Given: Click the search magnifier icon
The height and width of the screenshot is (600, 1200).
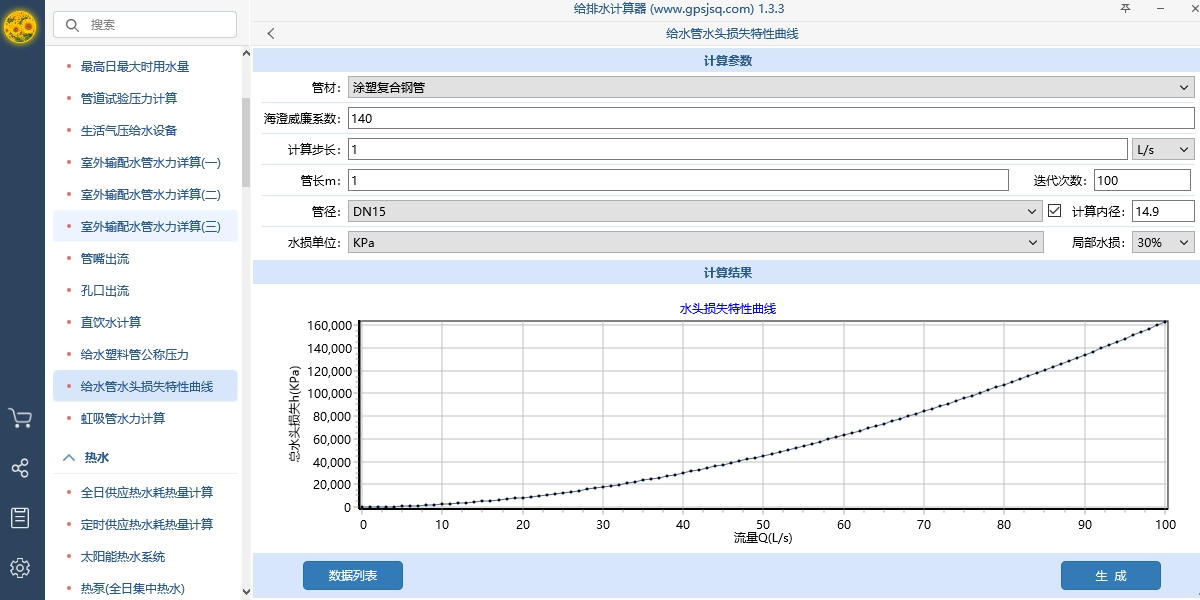Looking at the screenshot, I should pyautogui.click(x=72, y=24).
